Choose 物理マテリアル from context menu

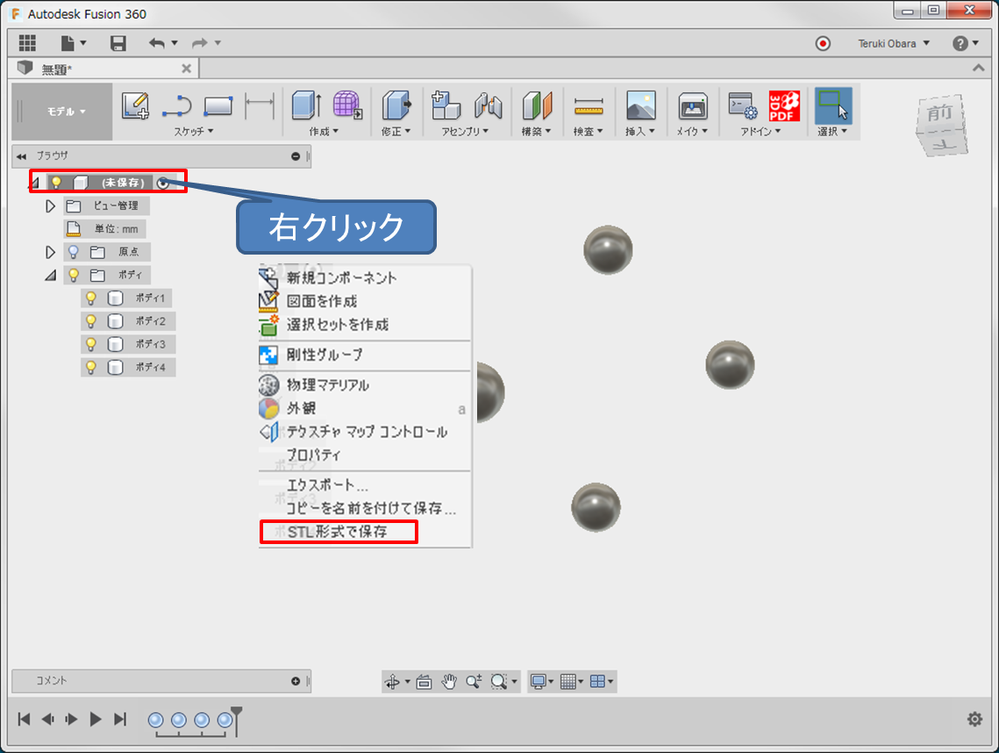click(x=365, y=385)
